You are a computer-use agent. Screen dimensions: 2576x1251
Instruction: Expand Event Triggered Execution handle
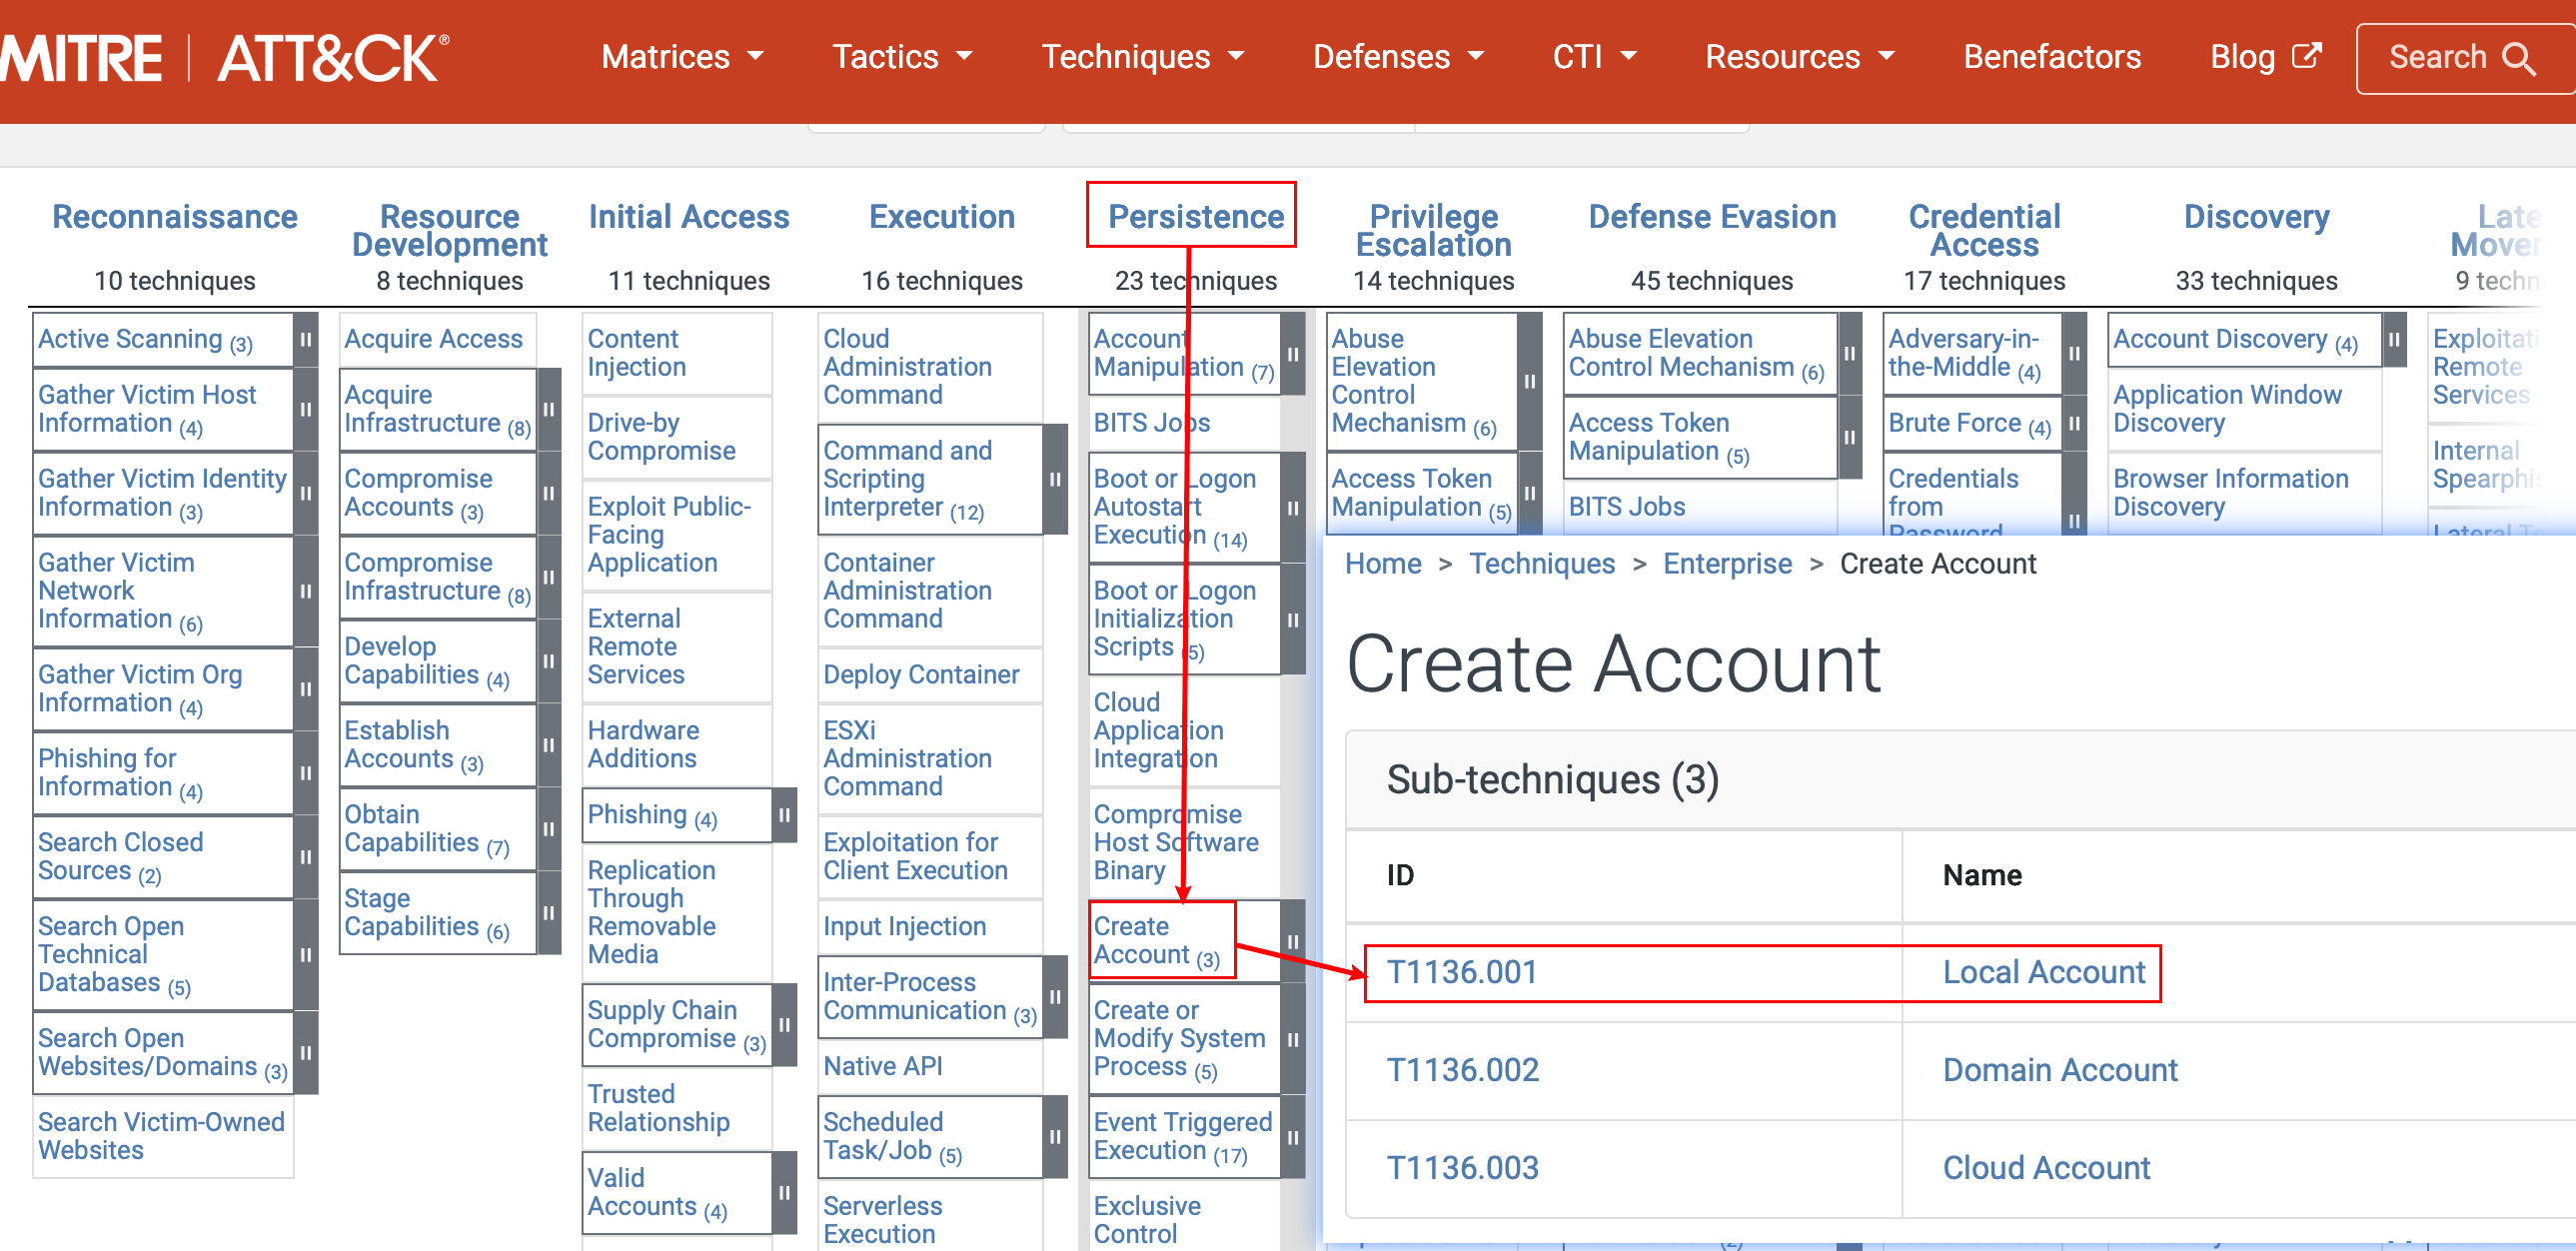1293,1137
